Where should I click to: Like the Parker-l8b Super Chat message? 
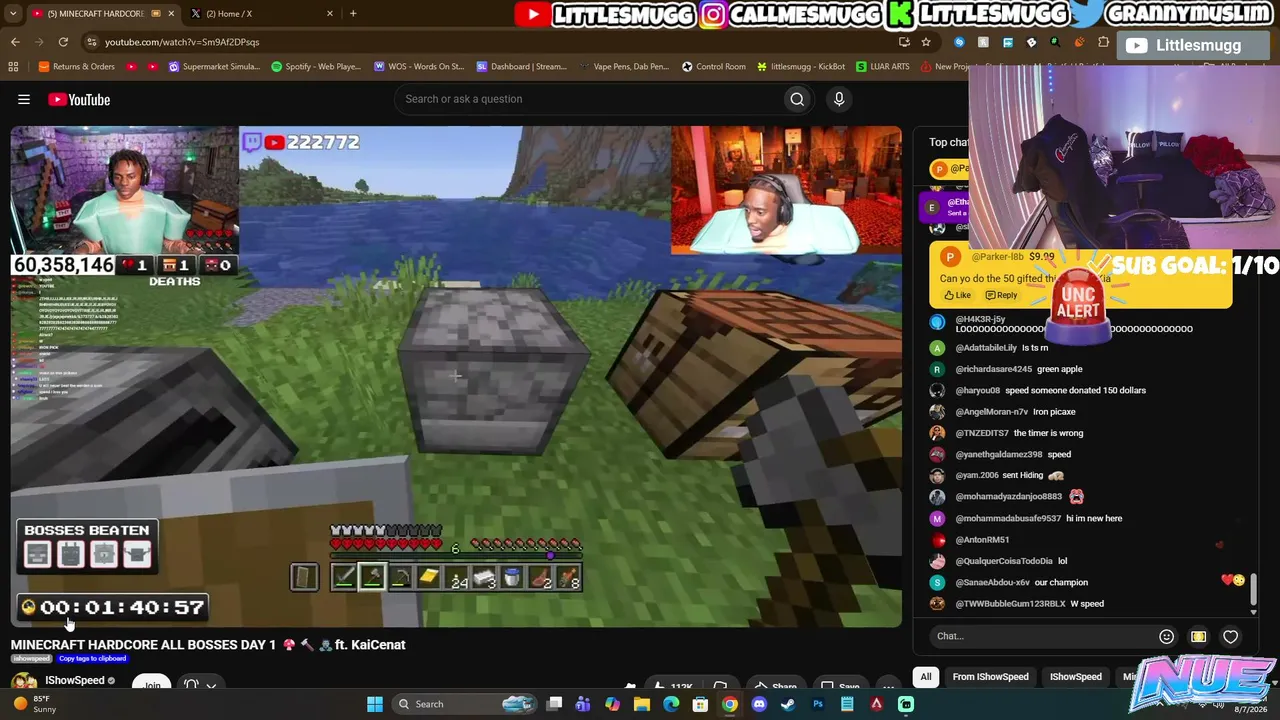957,296
